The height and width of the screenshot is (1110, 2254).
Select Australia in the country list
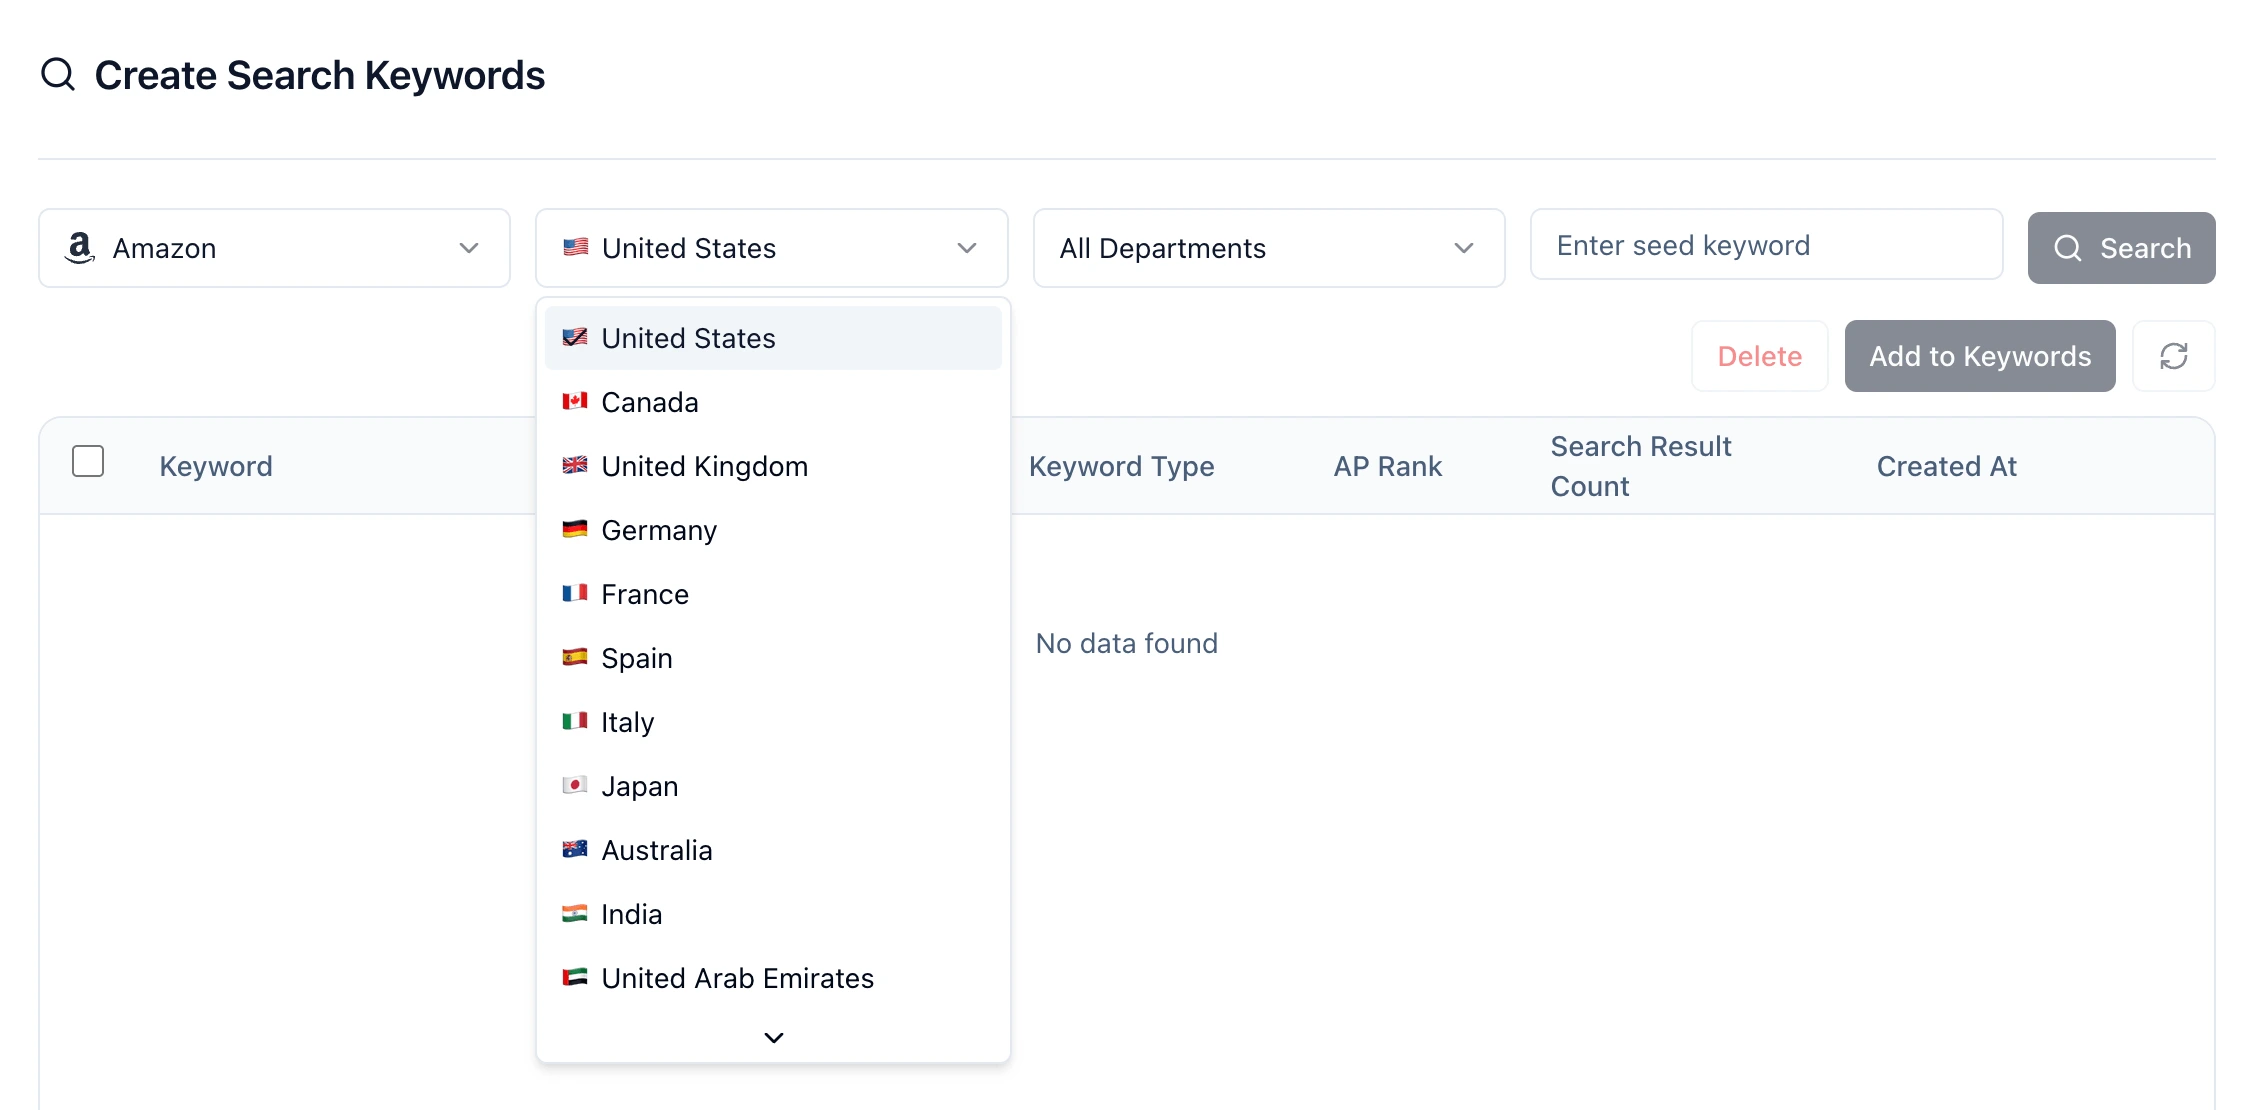click(773, 850)
